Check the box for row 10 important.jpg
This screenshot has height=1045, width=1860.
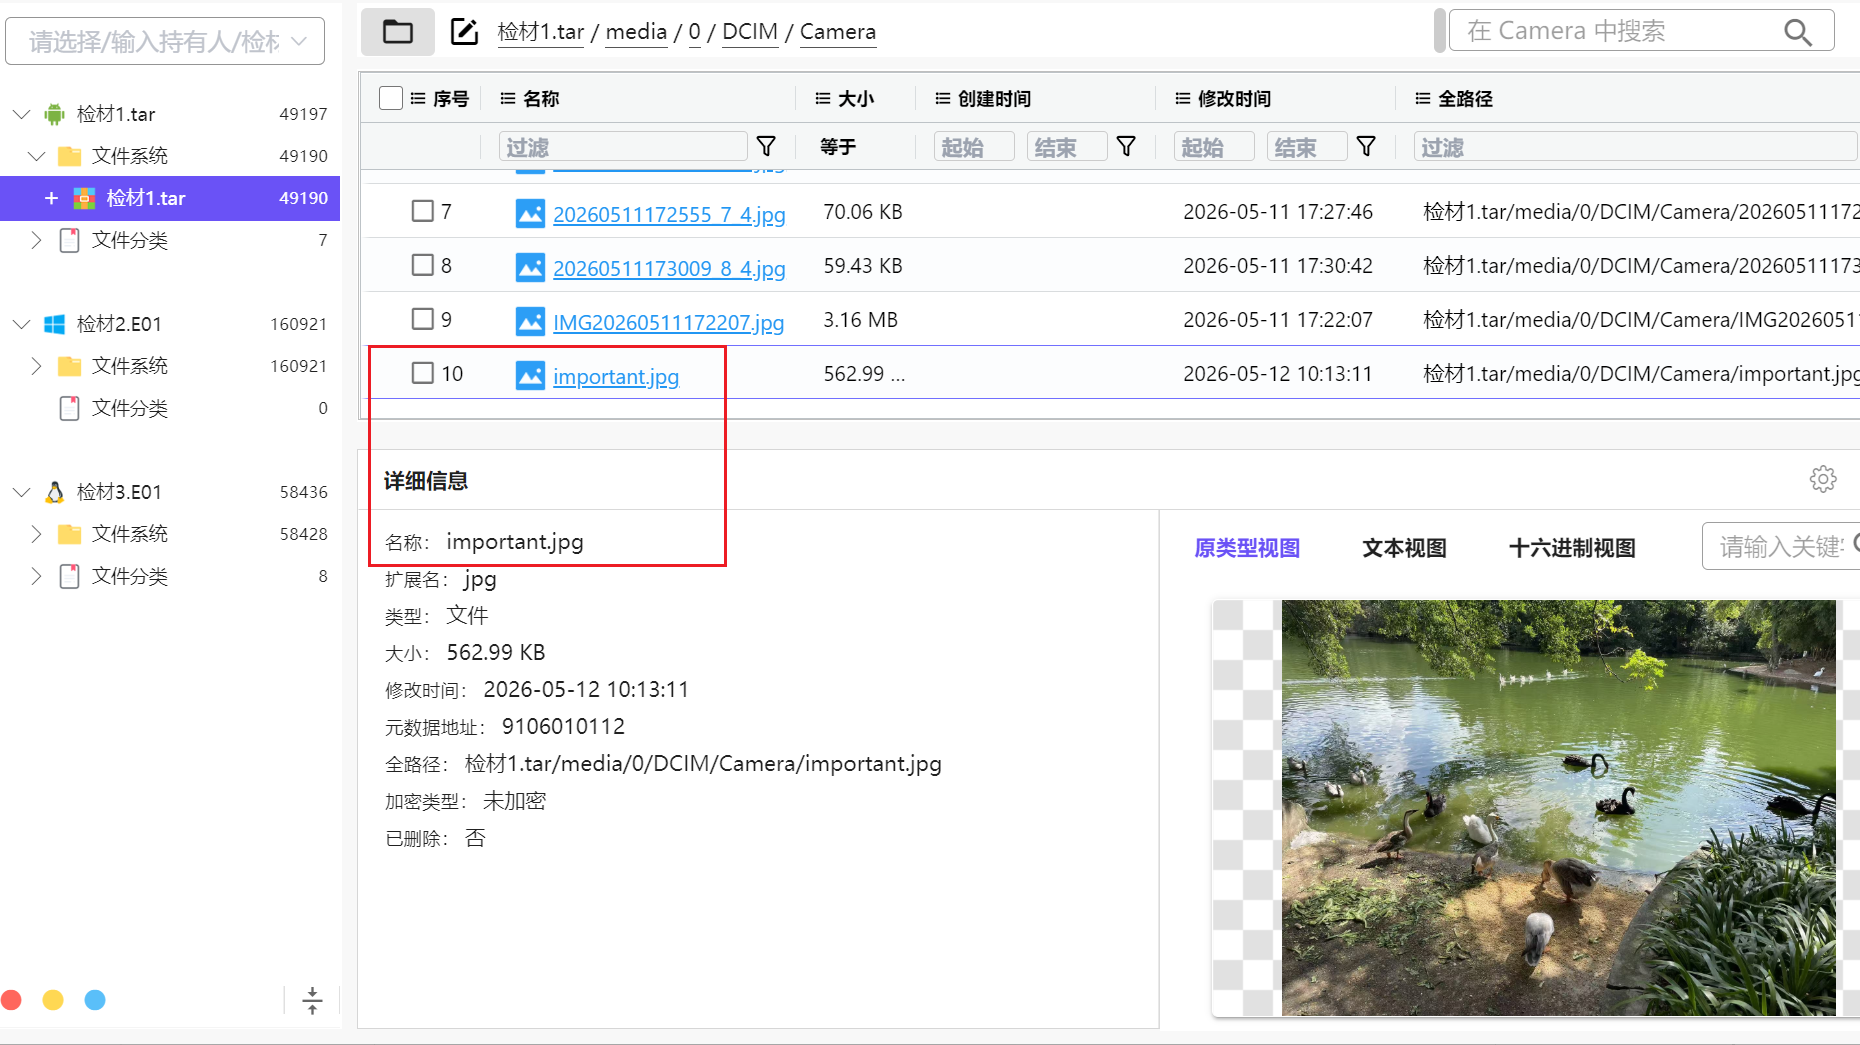pyautogui.click(x=423, y=373)
